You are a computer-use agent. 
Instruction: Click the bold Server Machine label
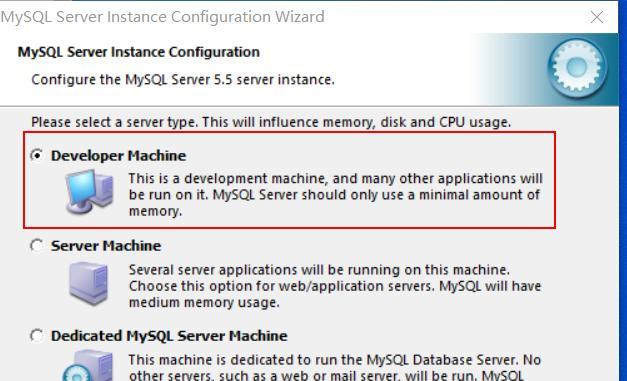tap(106, 245)
